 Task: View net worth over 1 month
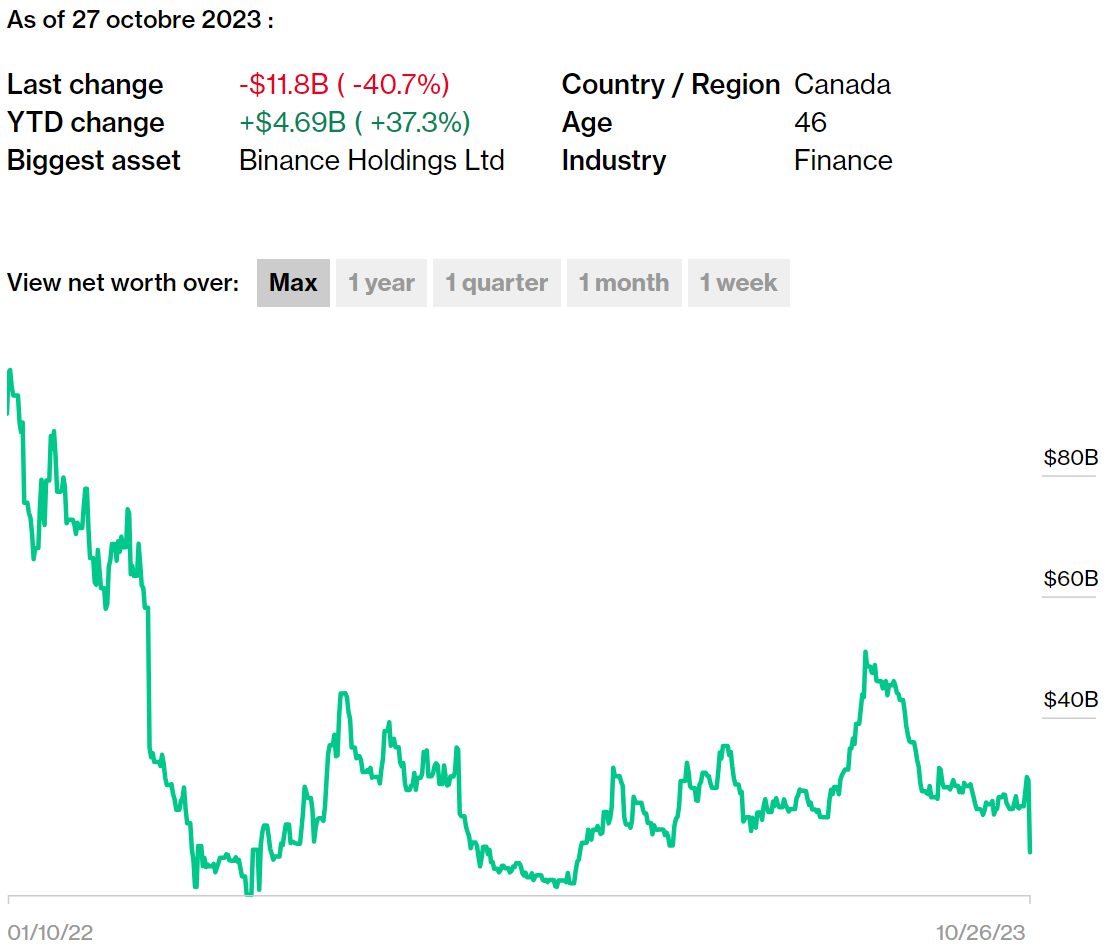point(624,283)
